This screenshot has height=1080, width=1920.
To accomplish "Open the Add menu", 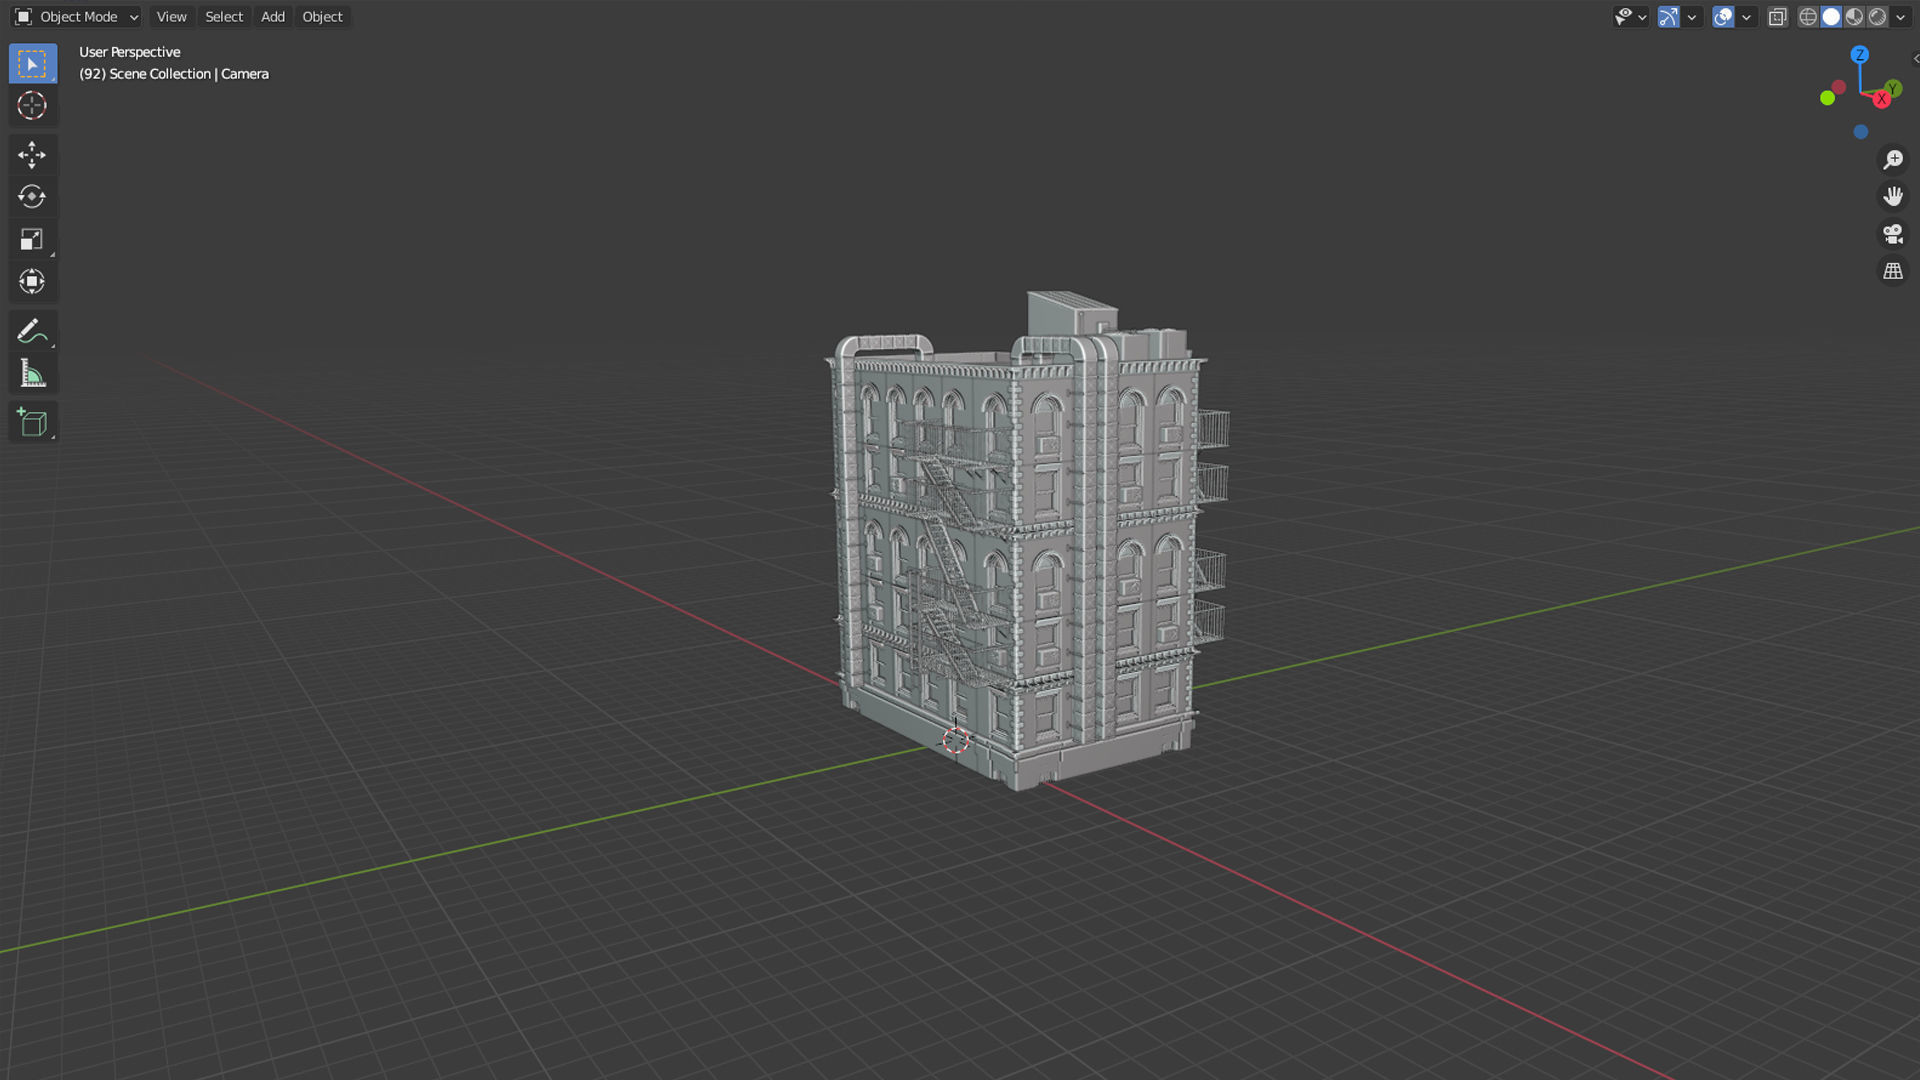I will 273,17.
